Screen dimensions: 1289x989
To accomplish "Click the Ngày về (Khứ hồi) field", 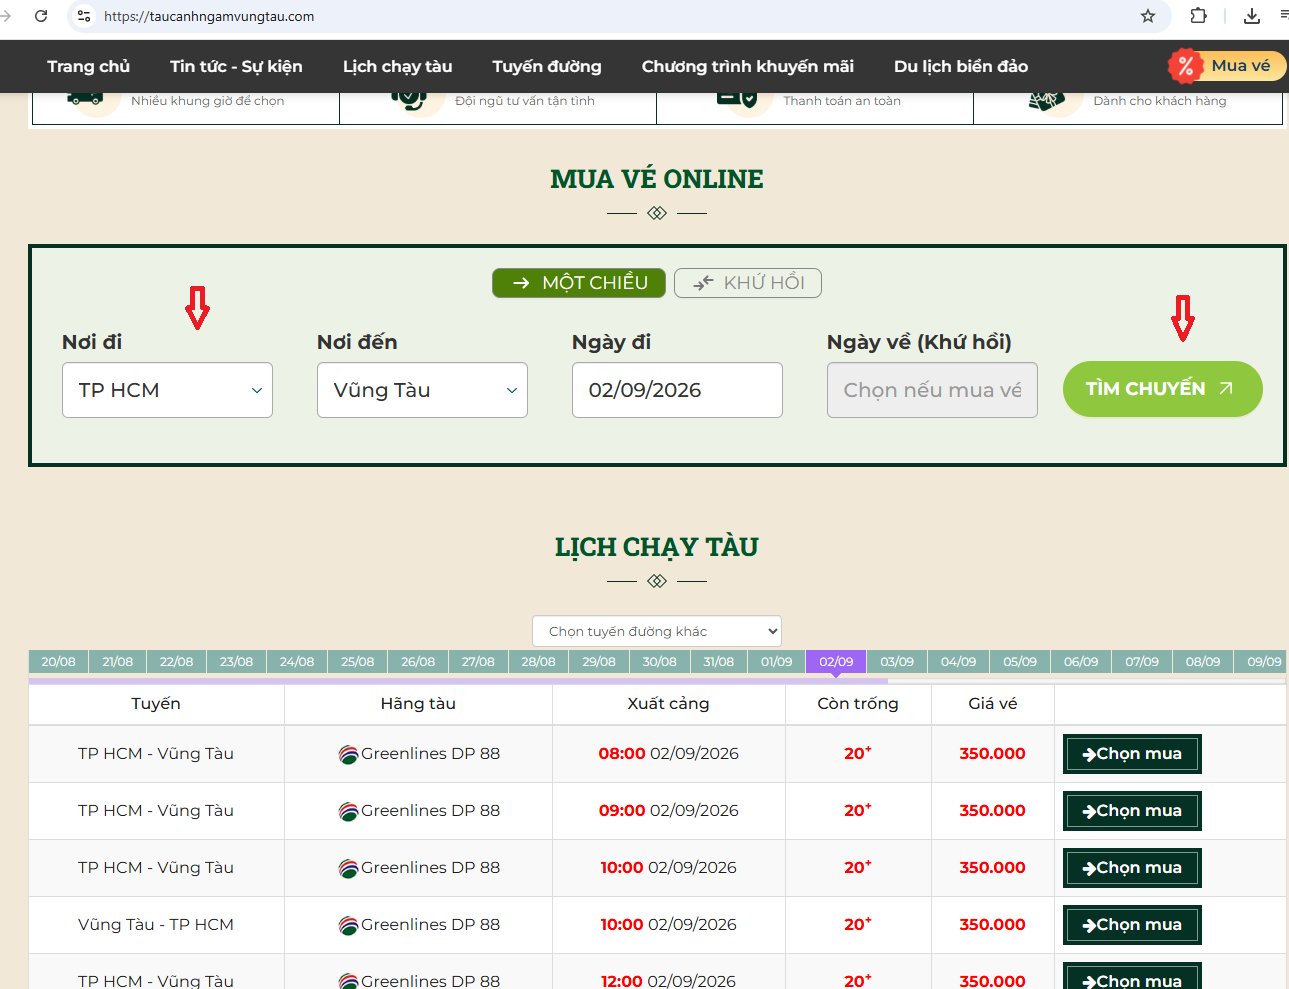I will coord(932,390).
